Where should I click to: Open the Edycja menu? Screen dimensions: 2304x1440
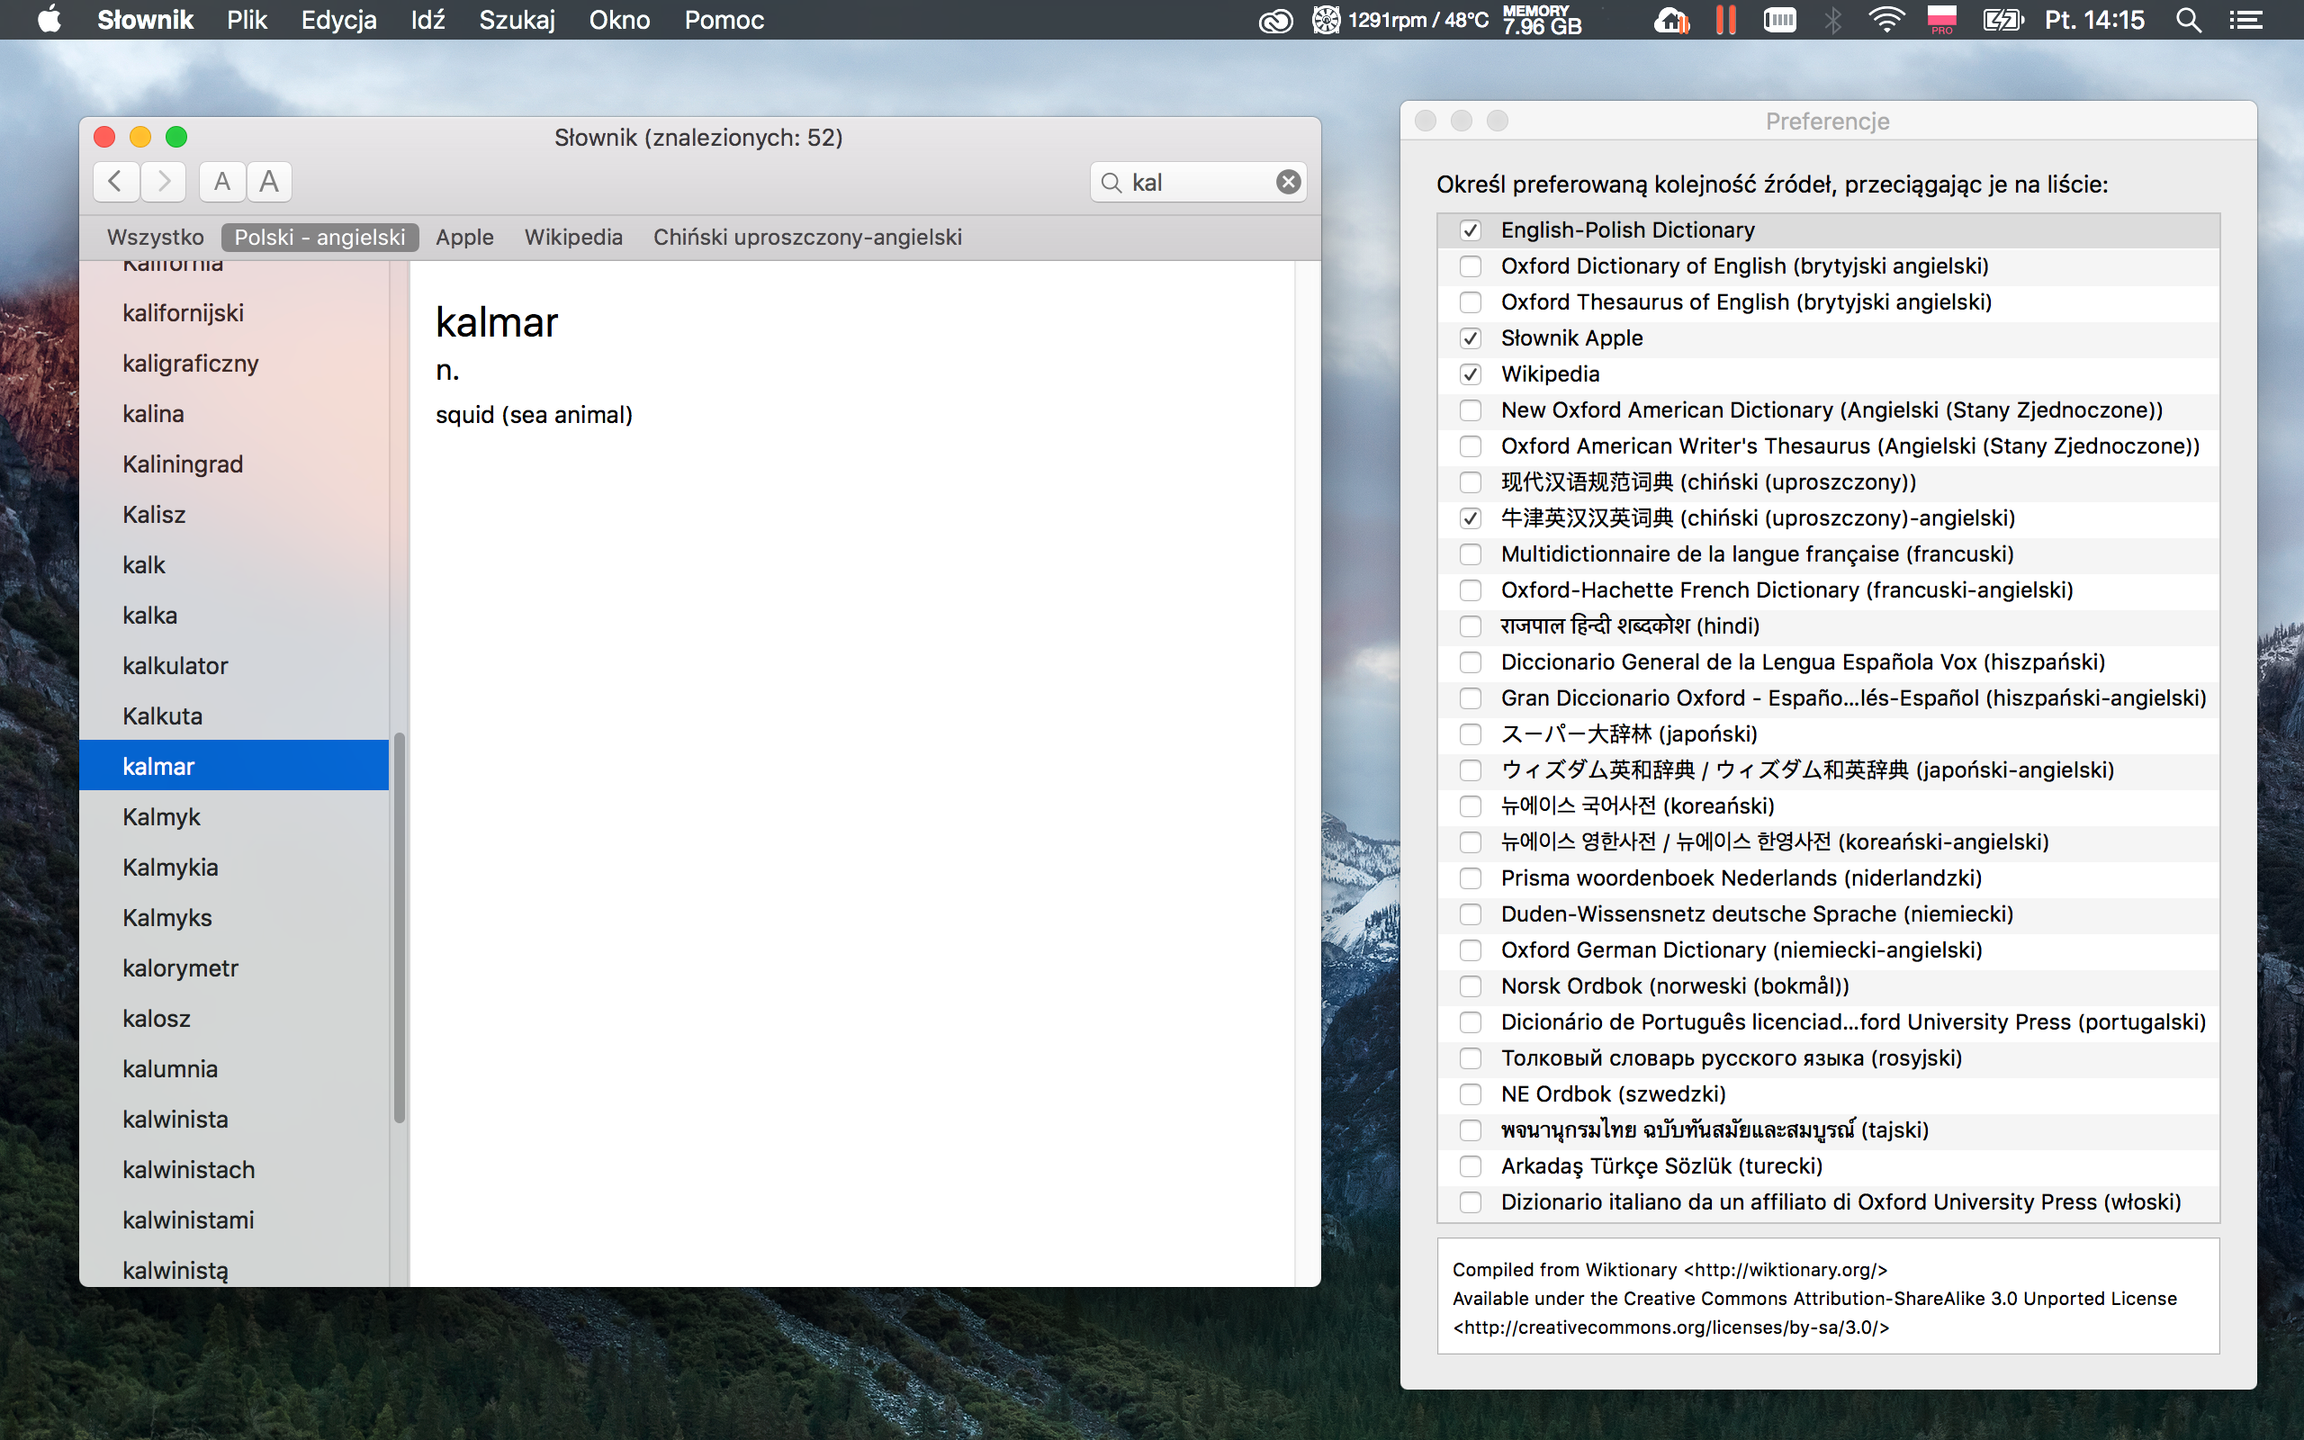tap(339, 20)
